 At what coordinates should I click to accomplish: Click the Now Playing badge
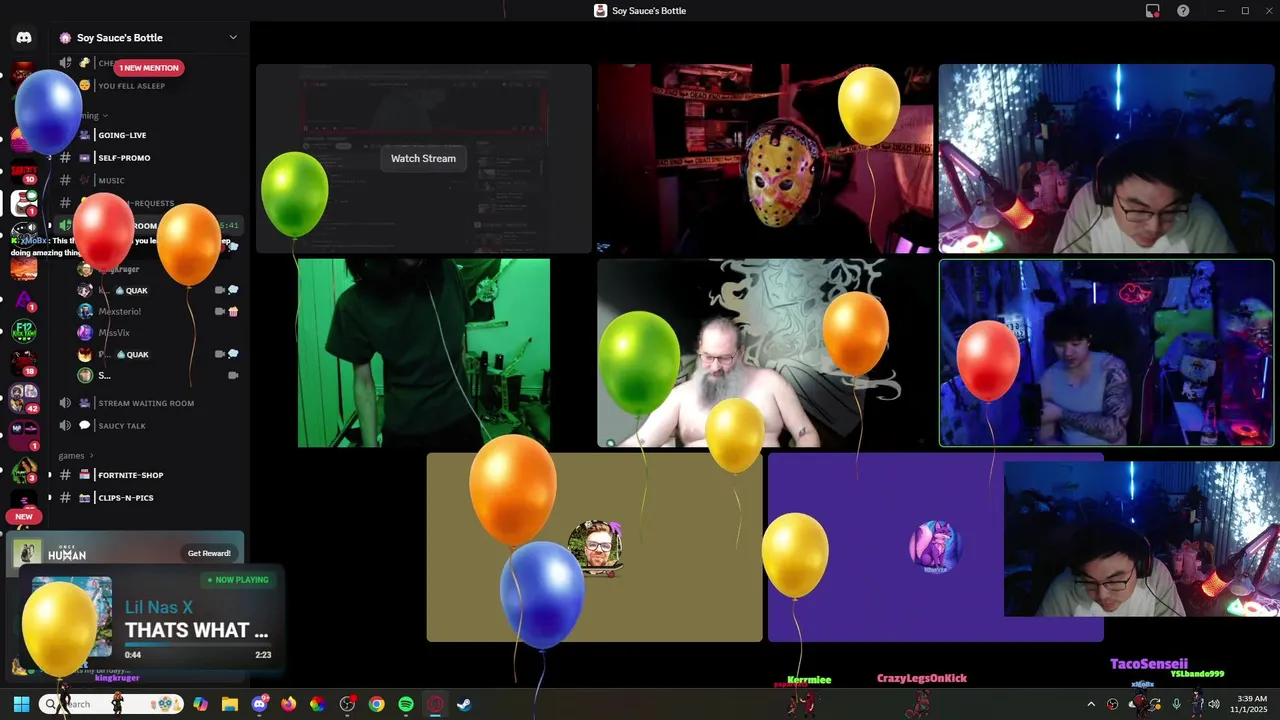click(237, 580)
